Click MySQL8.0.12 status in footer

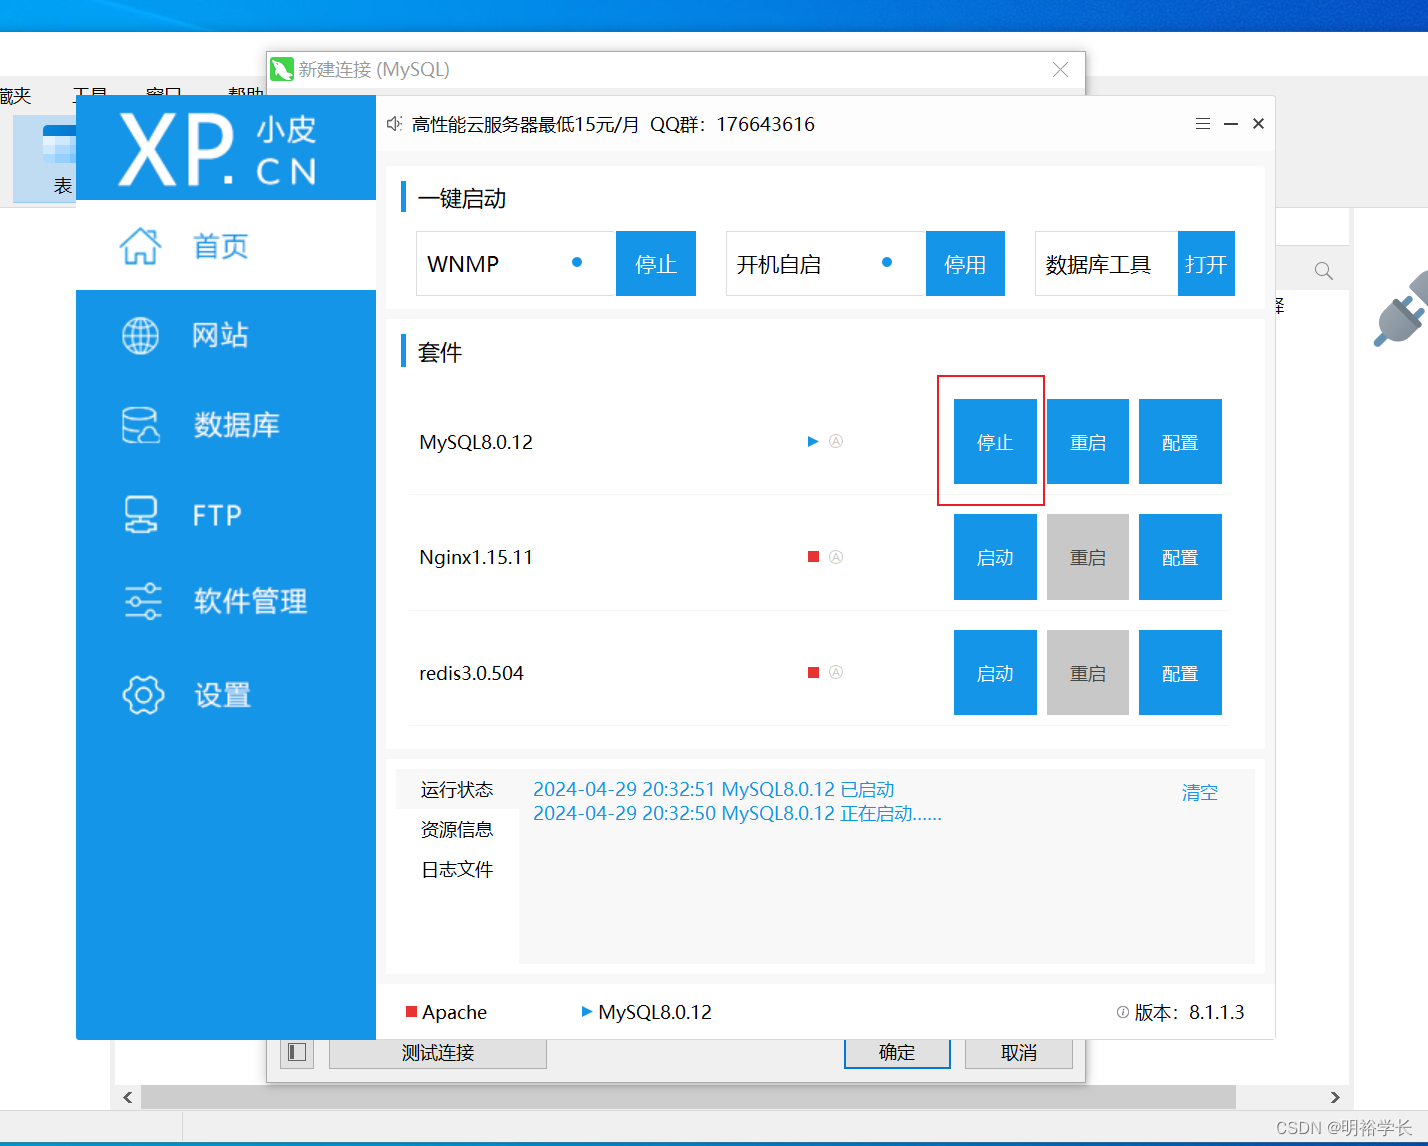[647, 1012]
